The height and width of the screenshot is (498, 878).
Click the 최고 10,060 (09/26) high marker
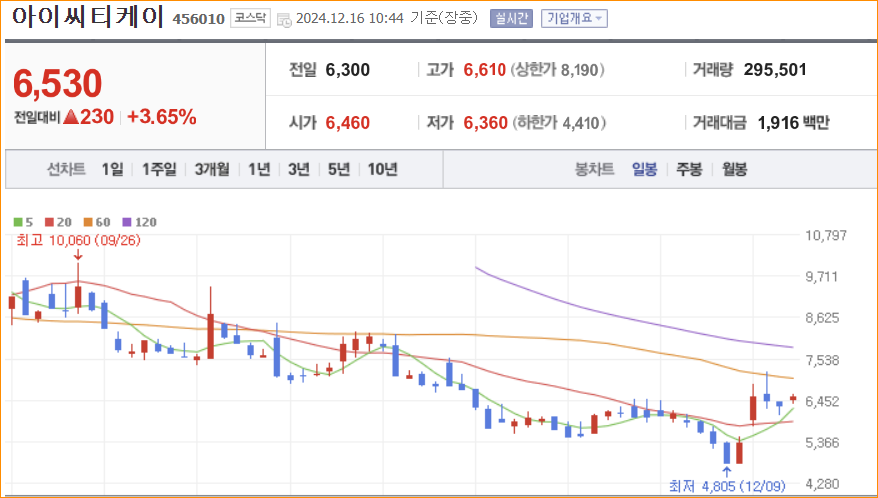coord(78,240)
